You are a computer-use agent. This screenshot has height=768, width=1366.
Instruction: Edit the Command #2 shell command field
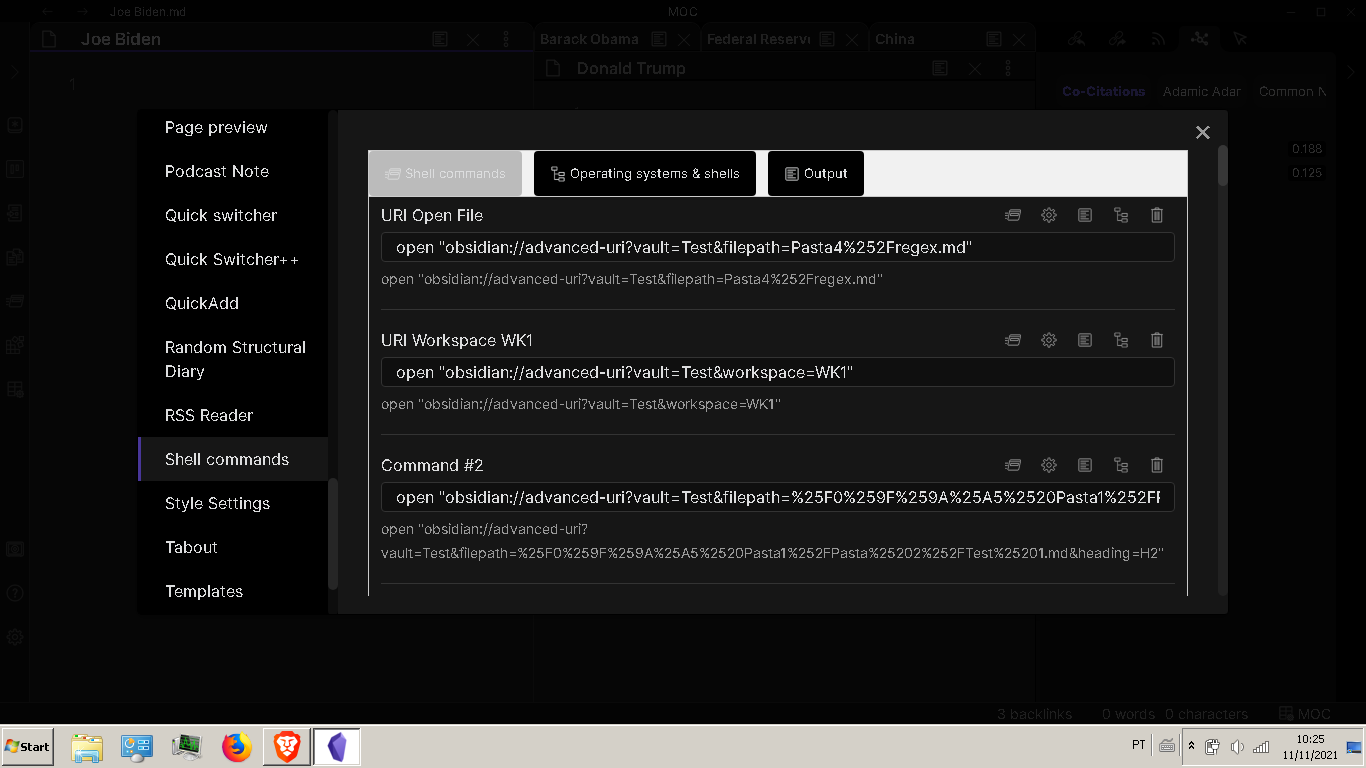coord(778,497)
